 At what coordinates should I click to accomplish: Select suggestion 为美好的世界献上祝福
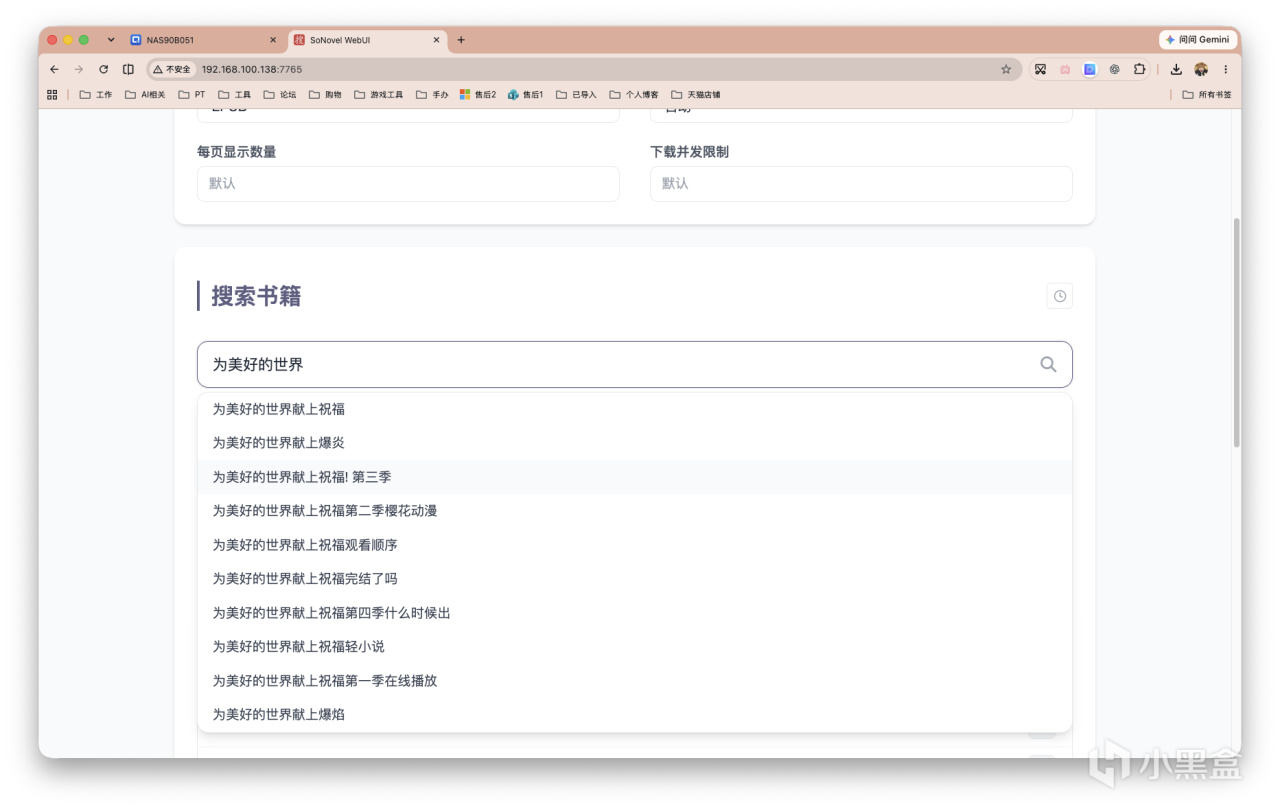pyautogui.click(x=634, y=409)
